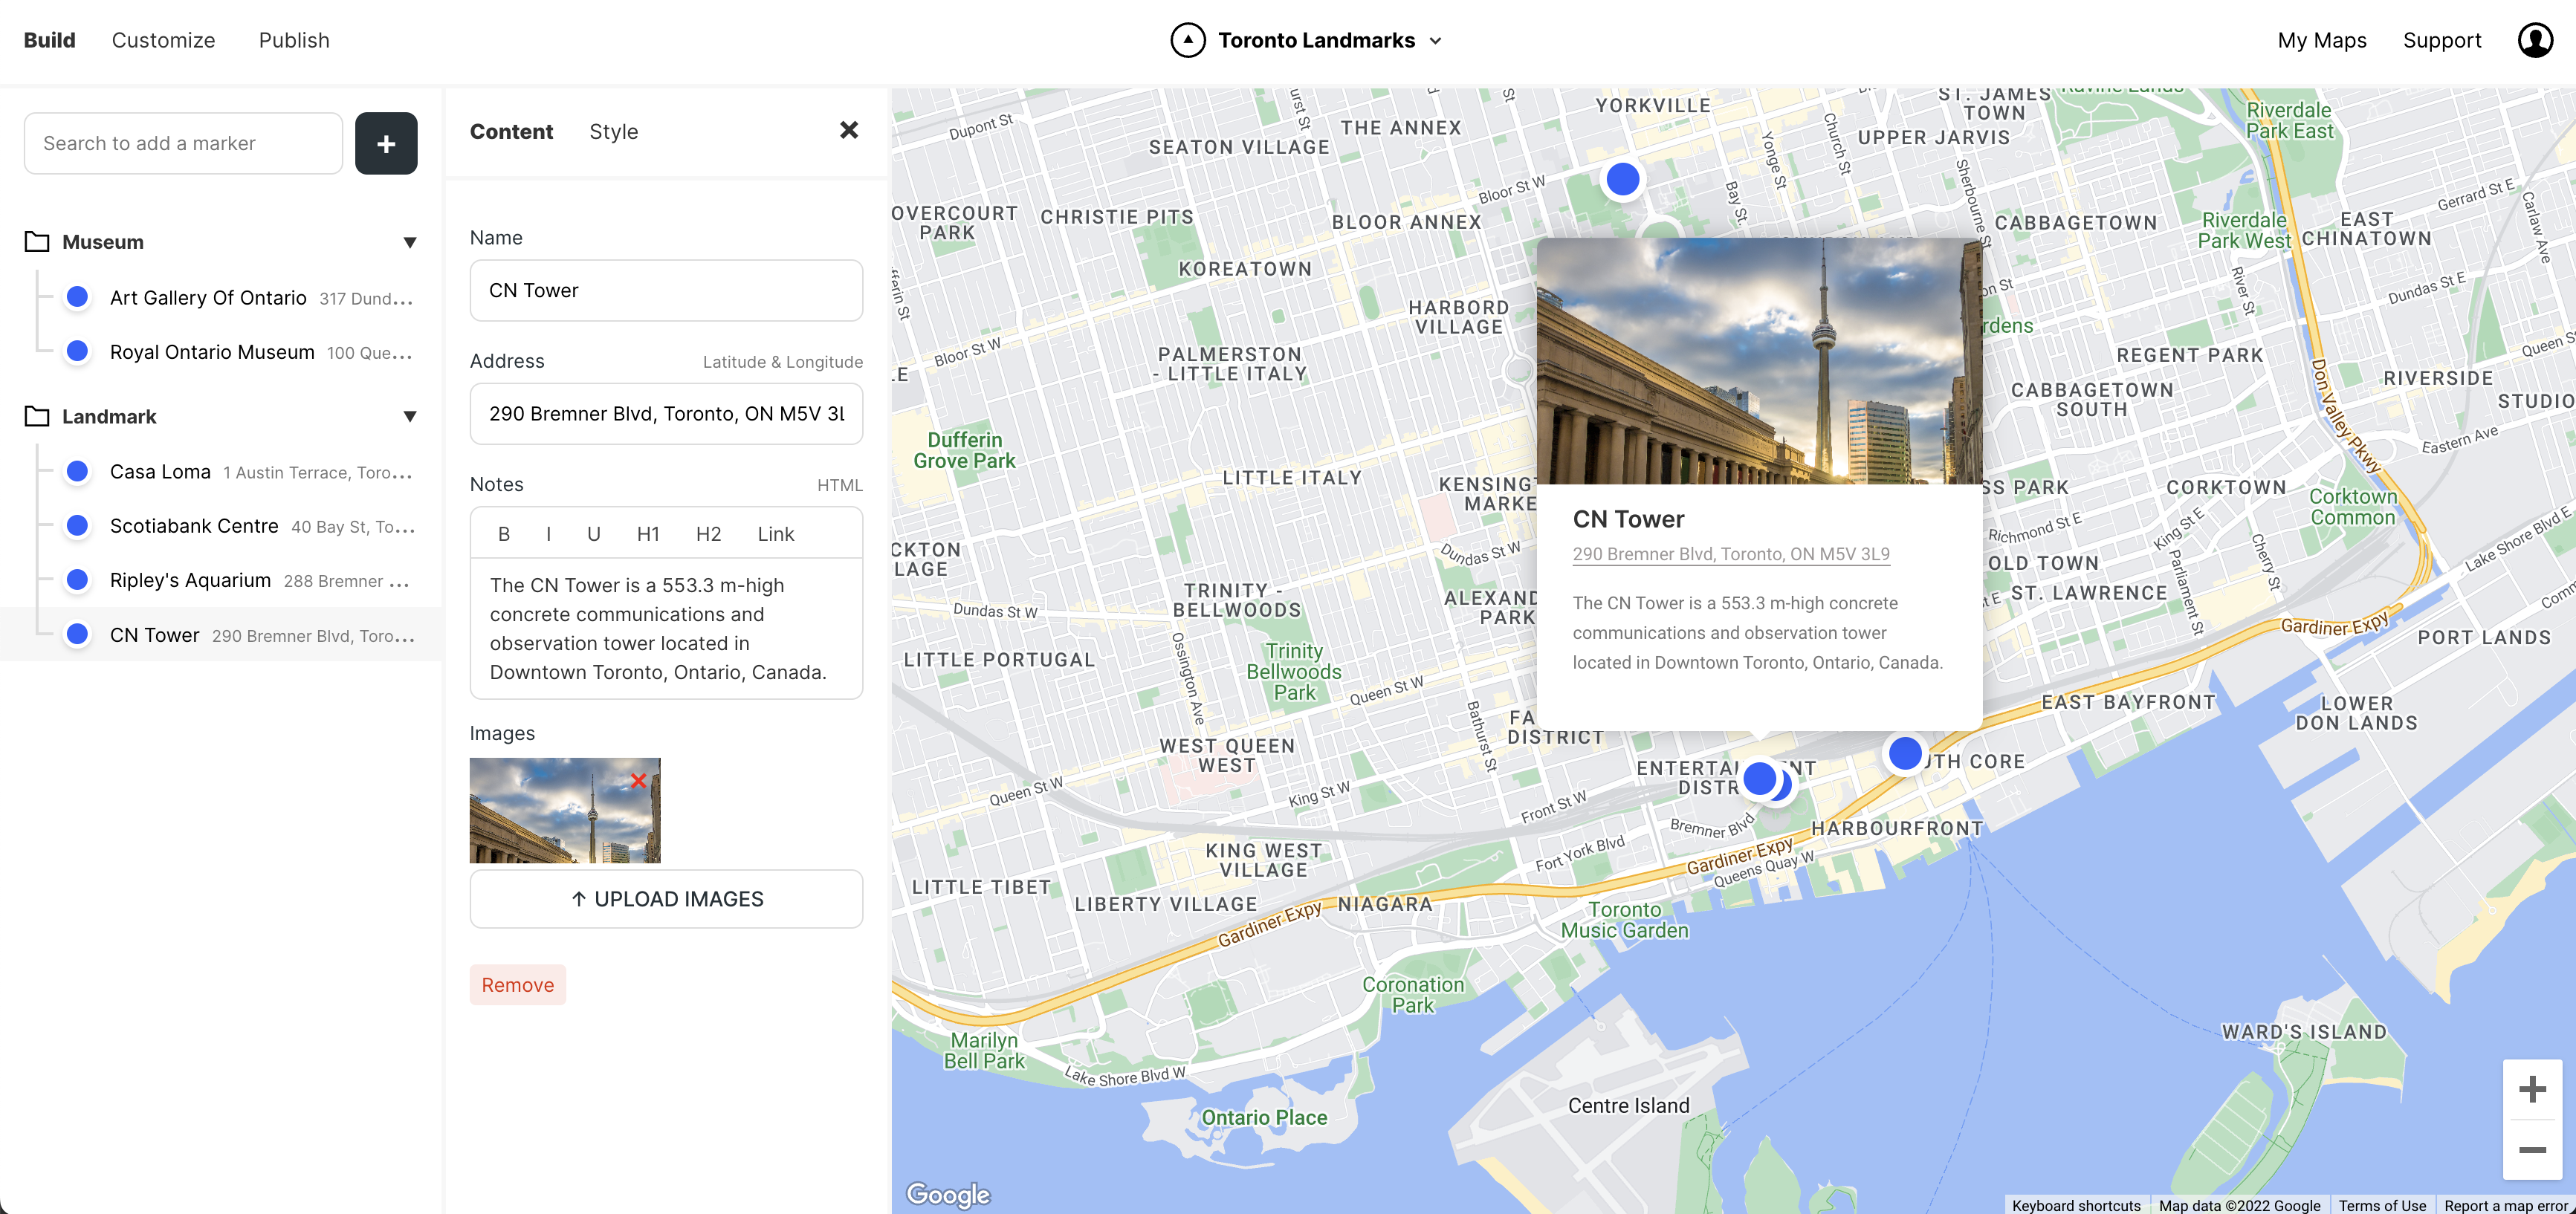Switch to the Publish tab

pyautogui.click(x=294, y=40)
